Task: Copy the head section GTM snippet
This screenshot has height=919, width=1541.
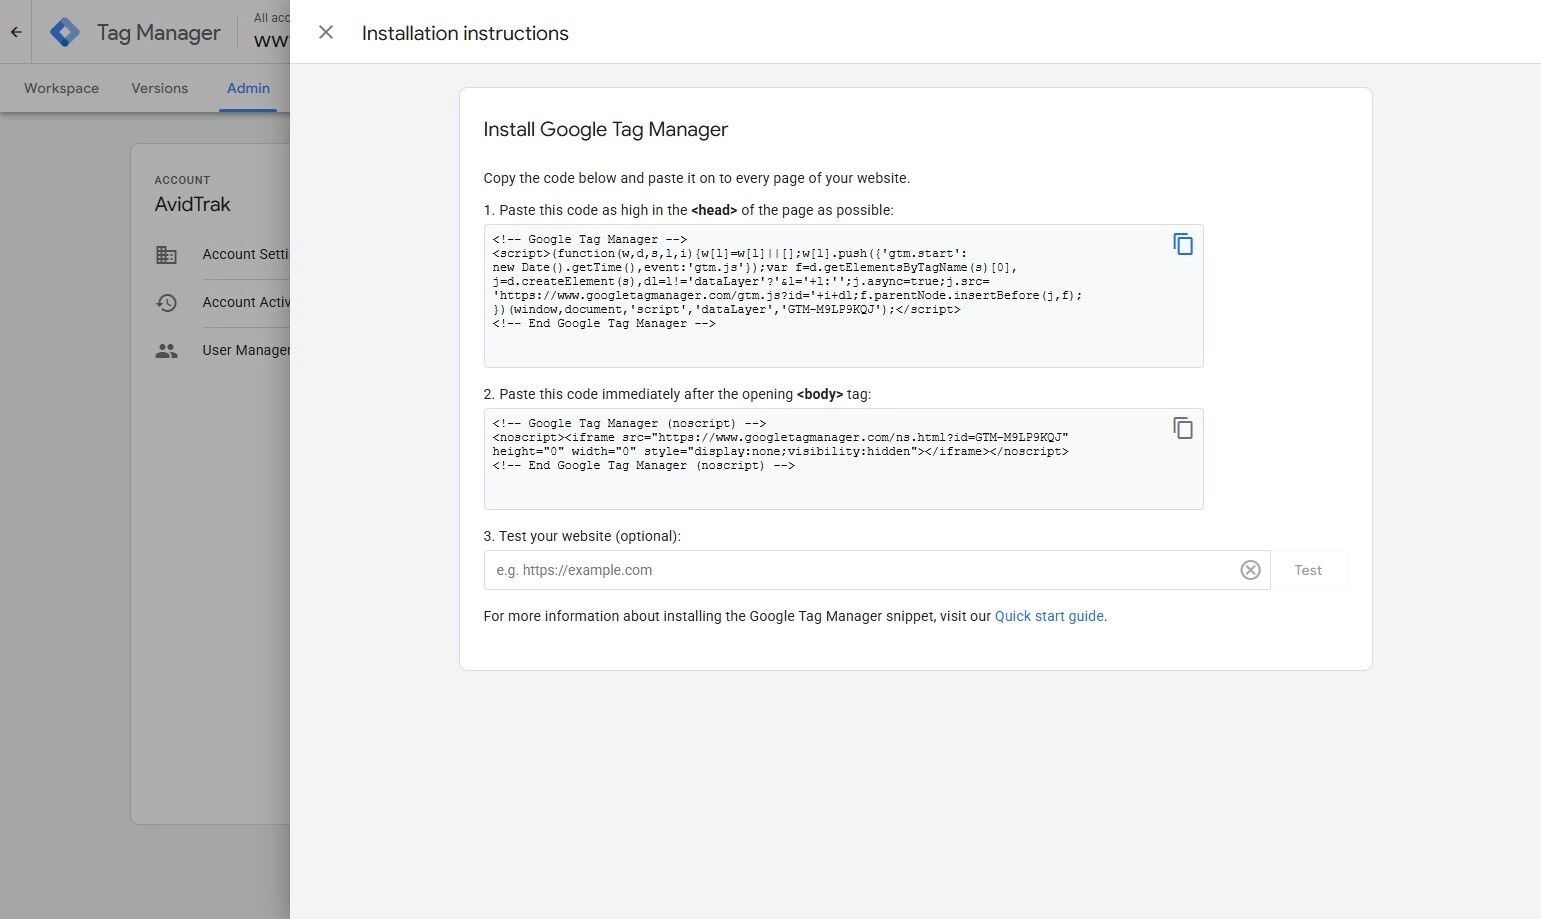Action: click(1182, 243)
